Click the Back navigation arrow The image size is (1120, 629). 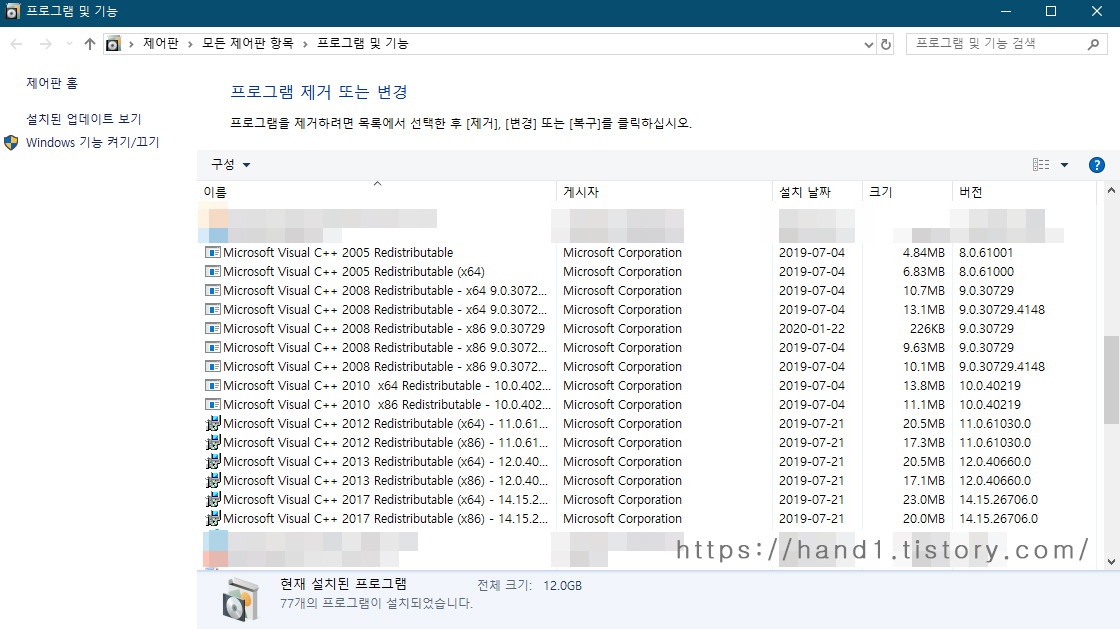[16, 44]
